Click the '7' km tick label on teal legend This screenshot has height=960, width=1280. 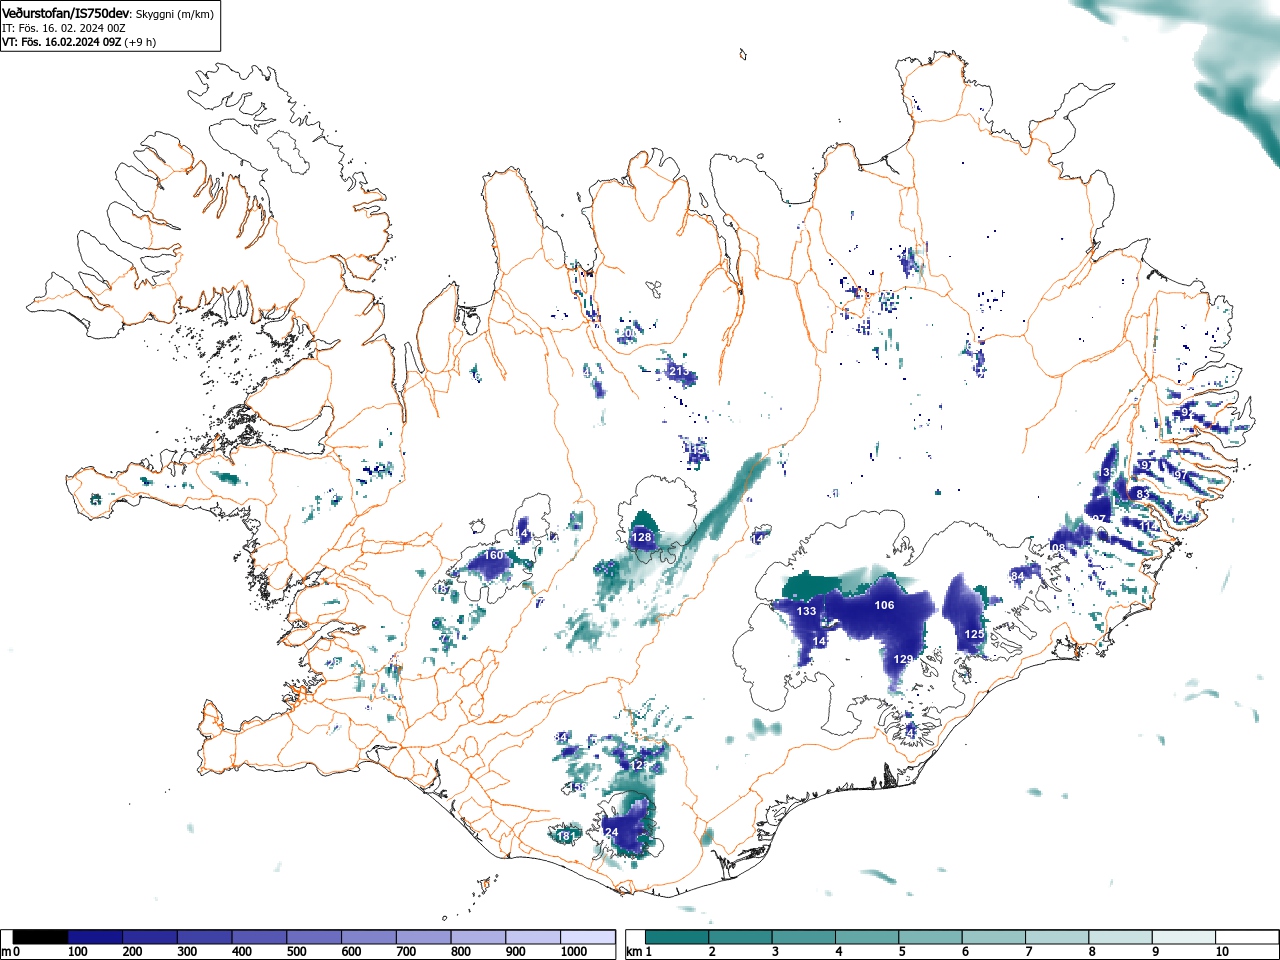coord(1029,952)
